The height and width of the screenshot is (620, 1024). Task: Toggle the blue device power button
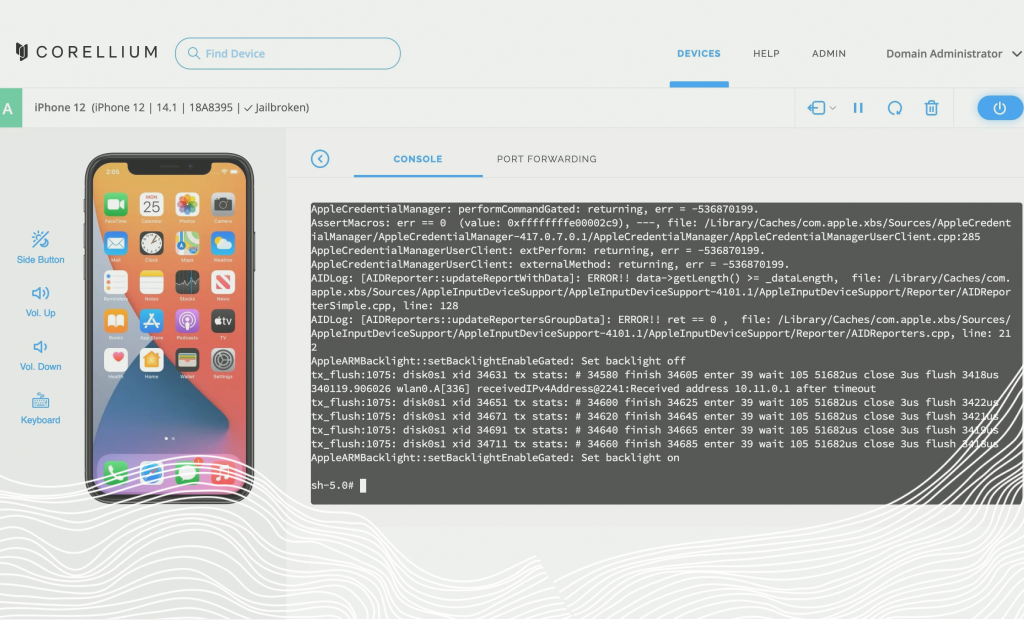(x=1000, y=108)
